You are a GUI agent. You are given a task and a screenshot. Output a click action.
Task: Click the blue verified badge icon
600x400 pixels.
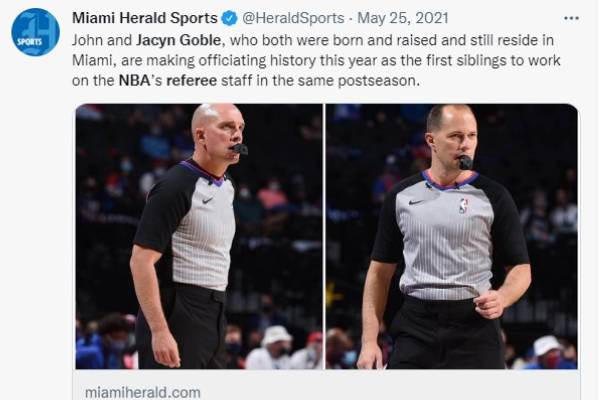(x=230, y=18)
